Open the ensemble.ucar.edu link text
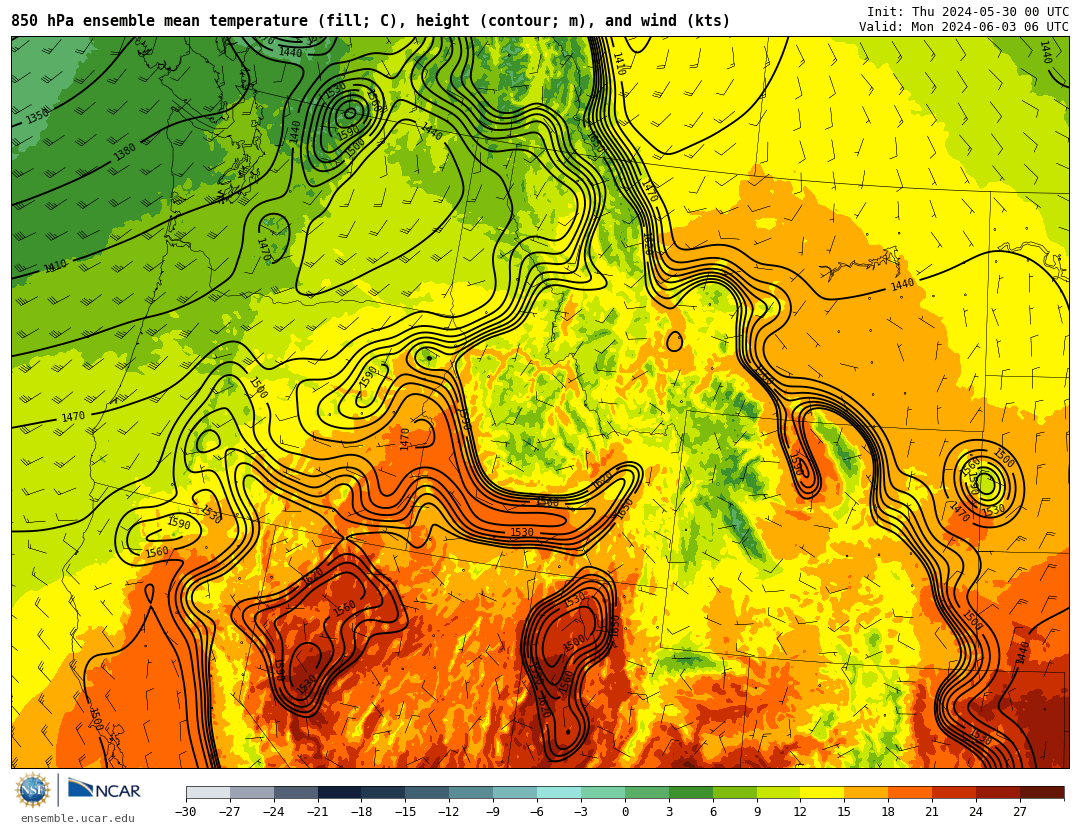This screenshot has width=1080, height=831. point(78,819)
